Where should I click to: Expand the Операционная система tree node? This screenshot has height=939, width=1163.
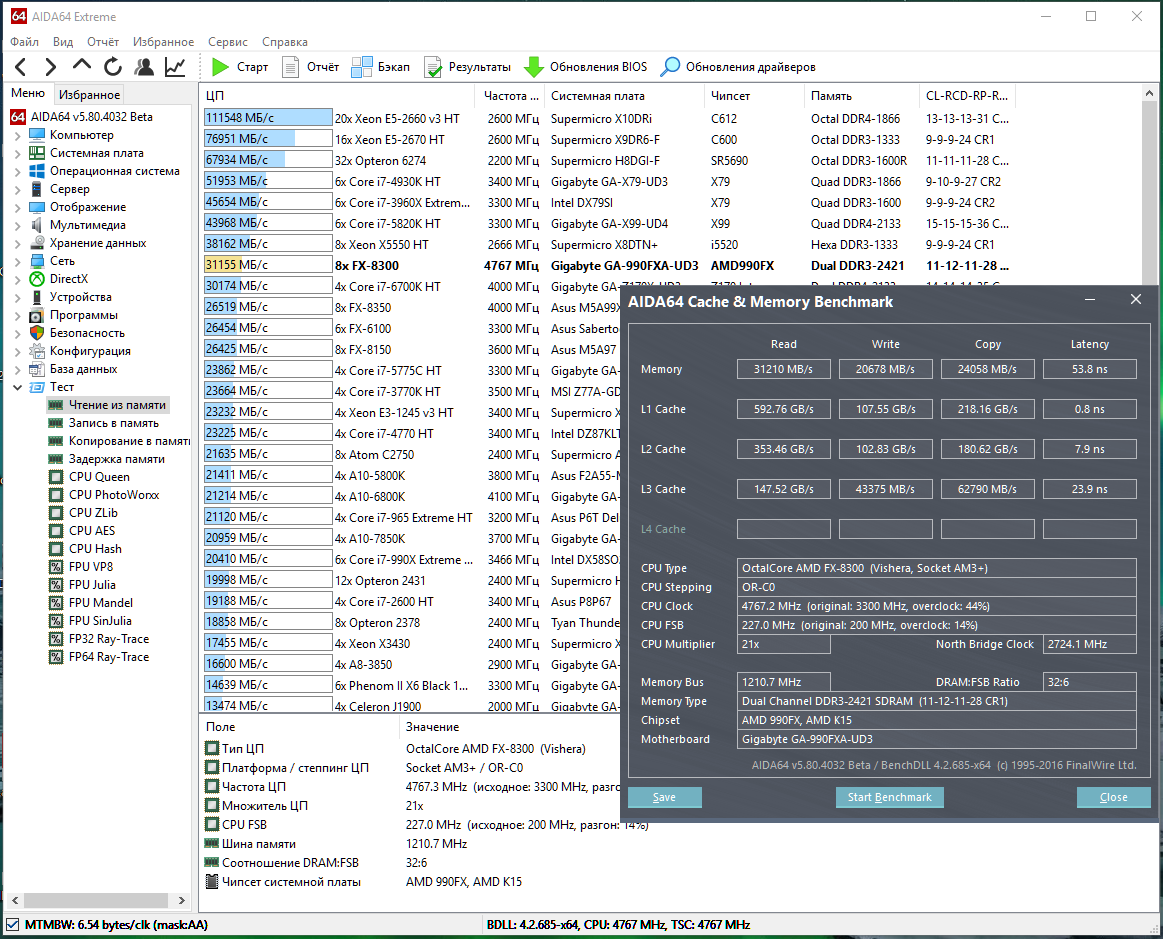tap(18, 171)
